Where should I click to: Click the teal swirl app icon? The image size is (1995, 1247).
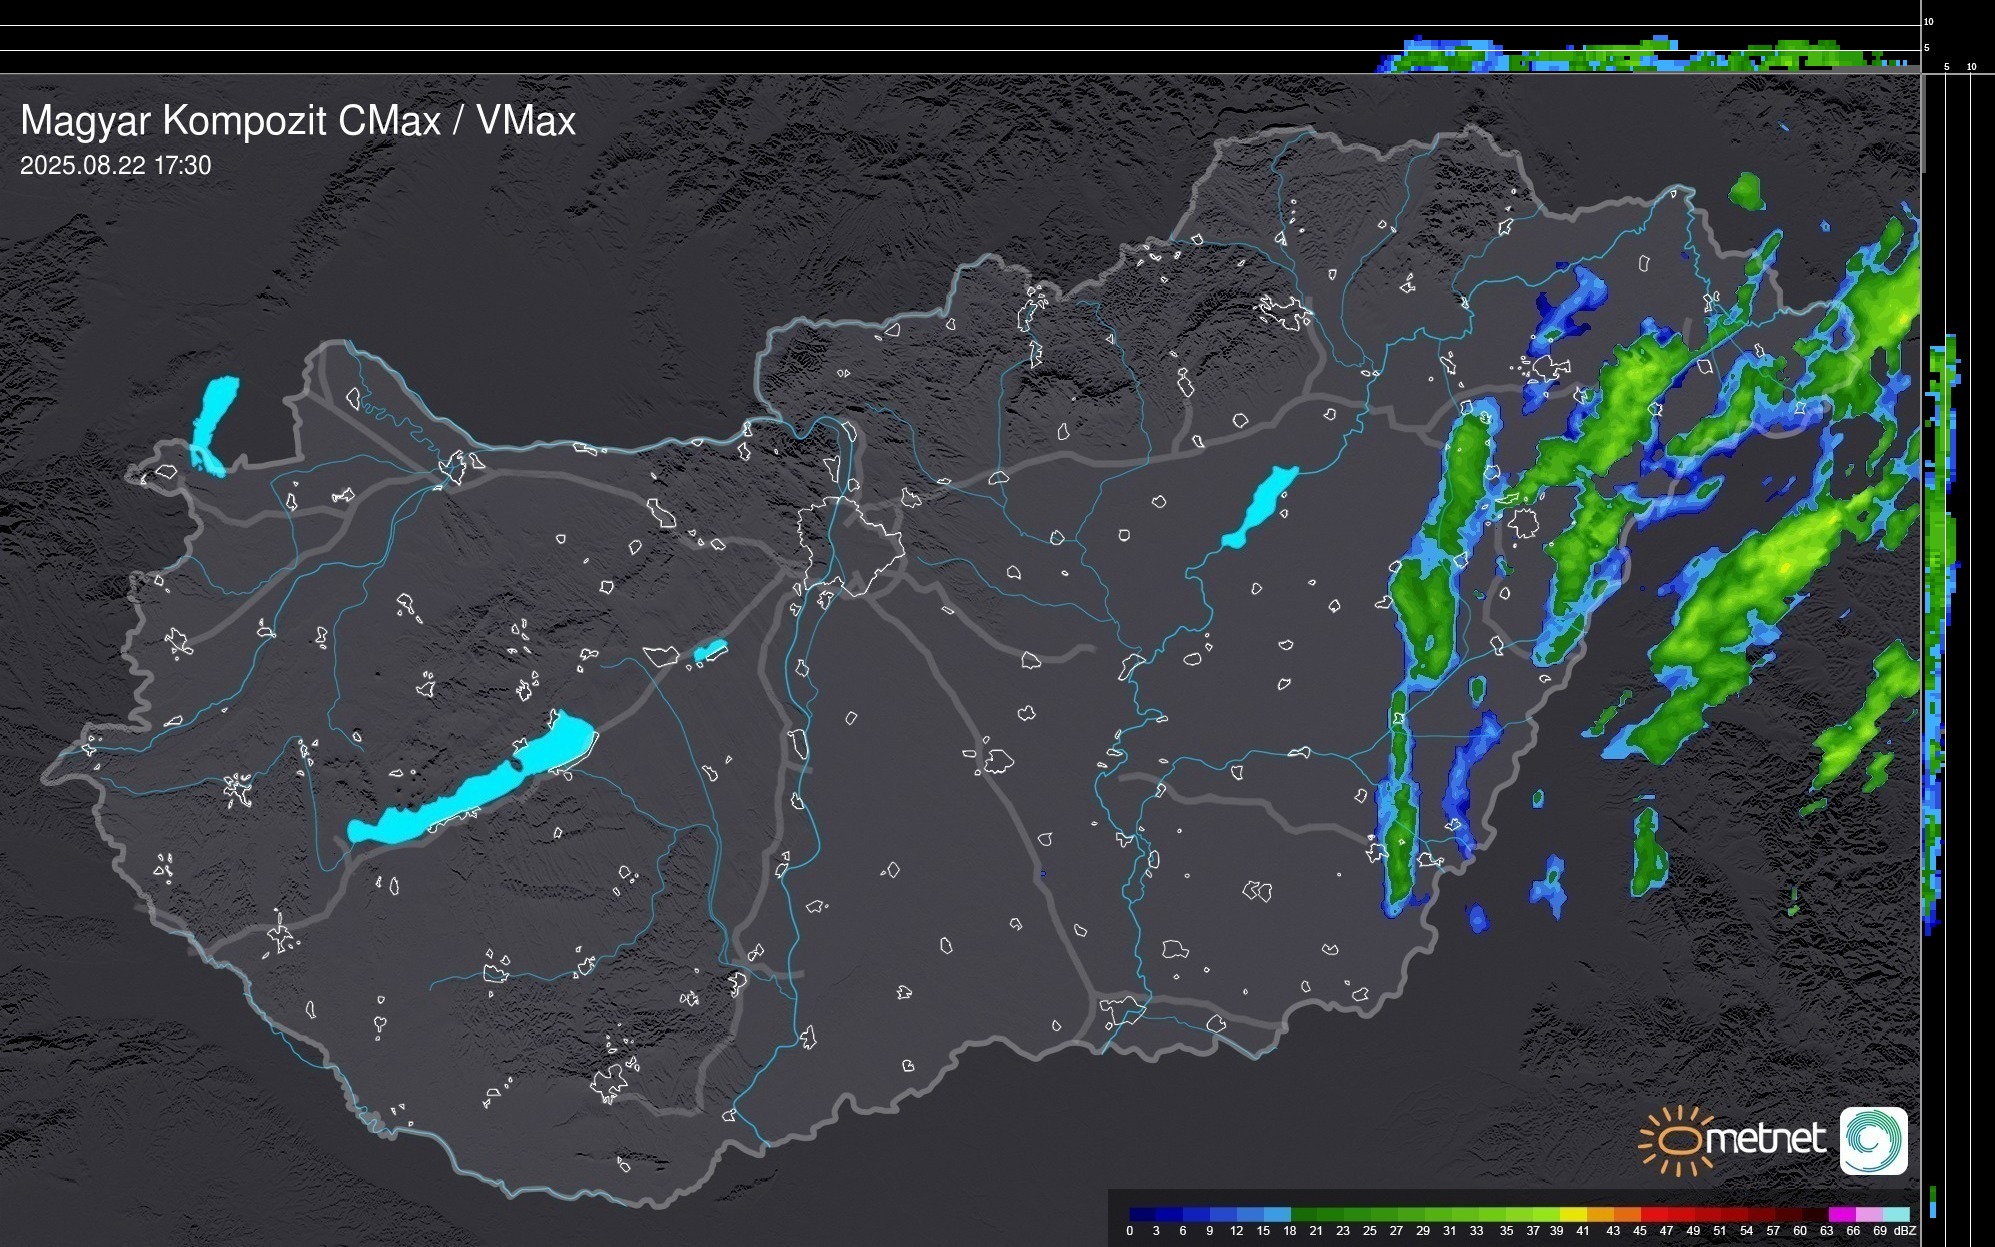coord(1873,1140)
